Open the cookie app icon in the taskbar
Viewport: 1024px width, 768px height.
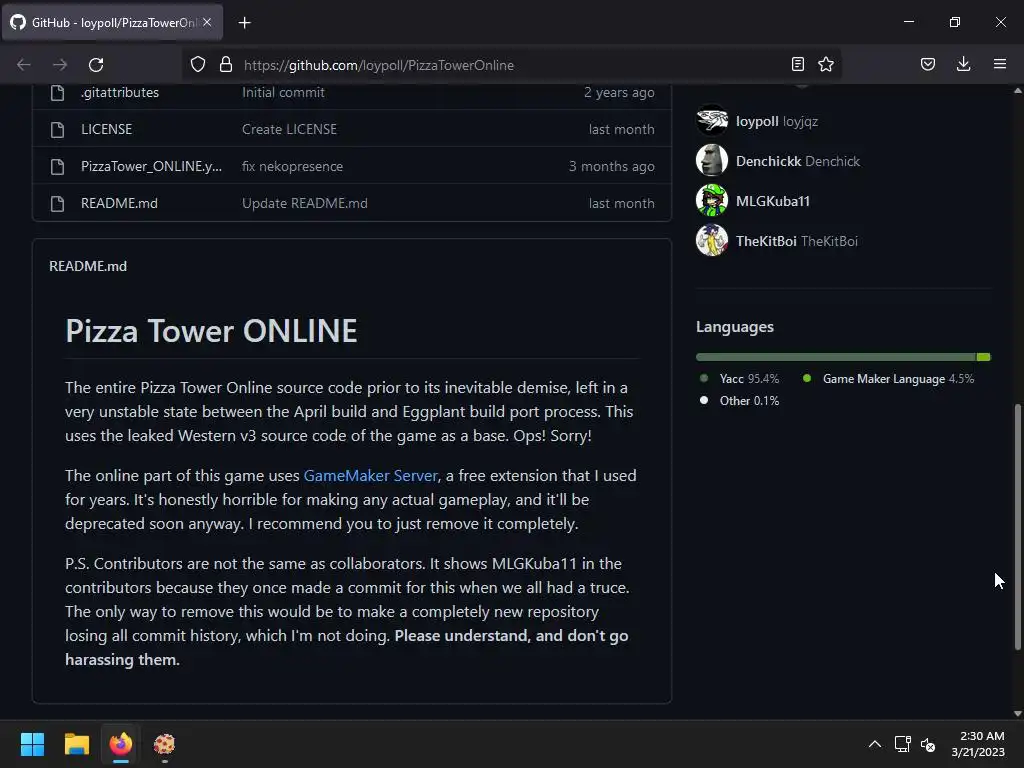click(x=165, y=744)
